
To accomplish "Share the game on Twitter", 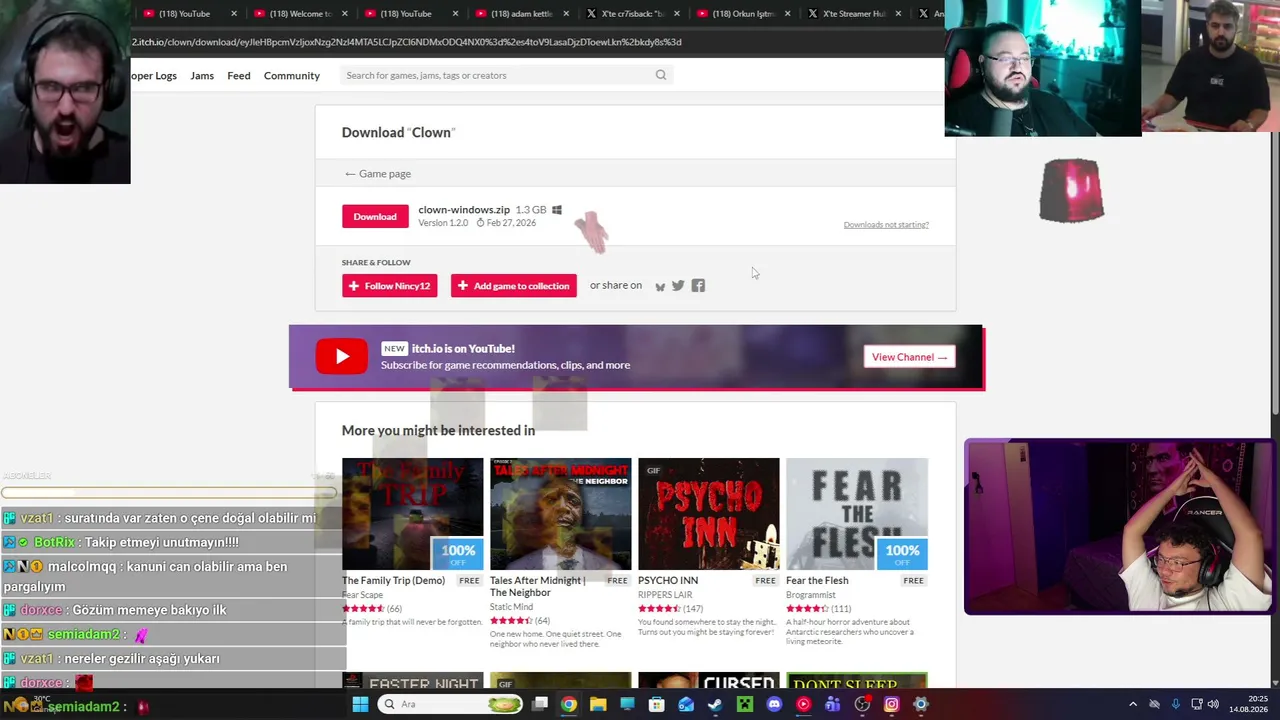I will [x=678, y=286].
